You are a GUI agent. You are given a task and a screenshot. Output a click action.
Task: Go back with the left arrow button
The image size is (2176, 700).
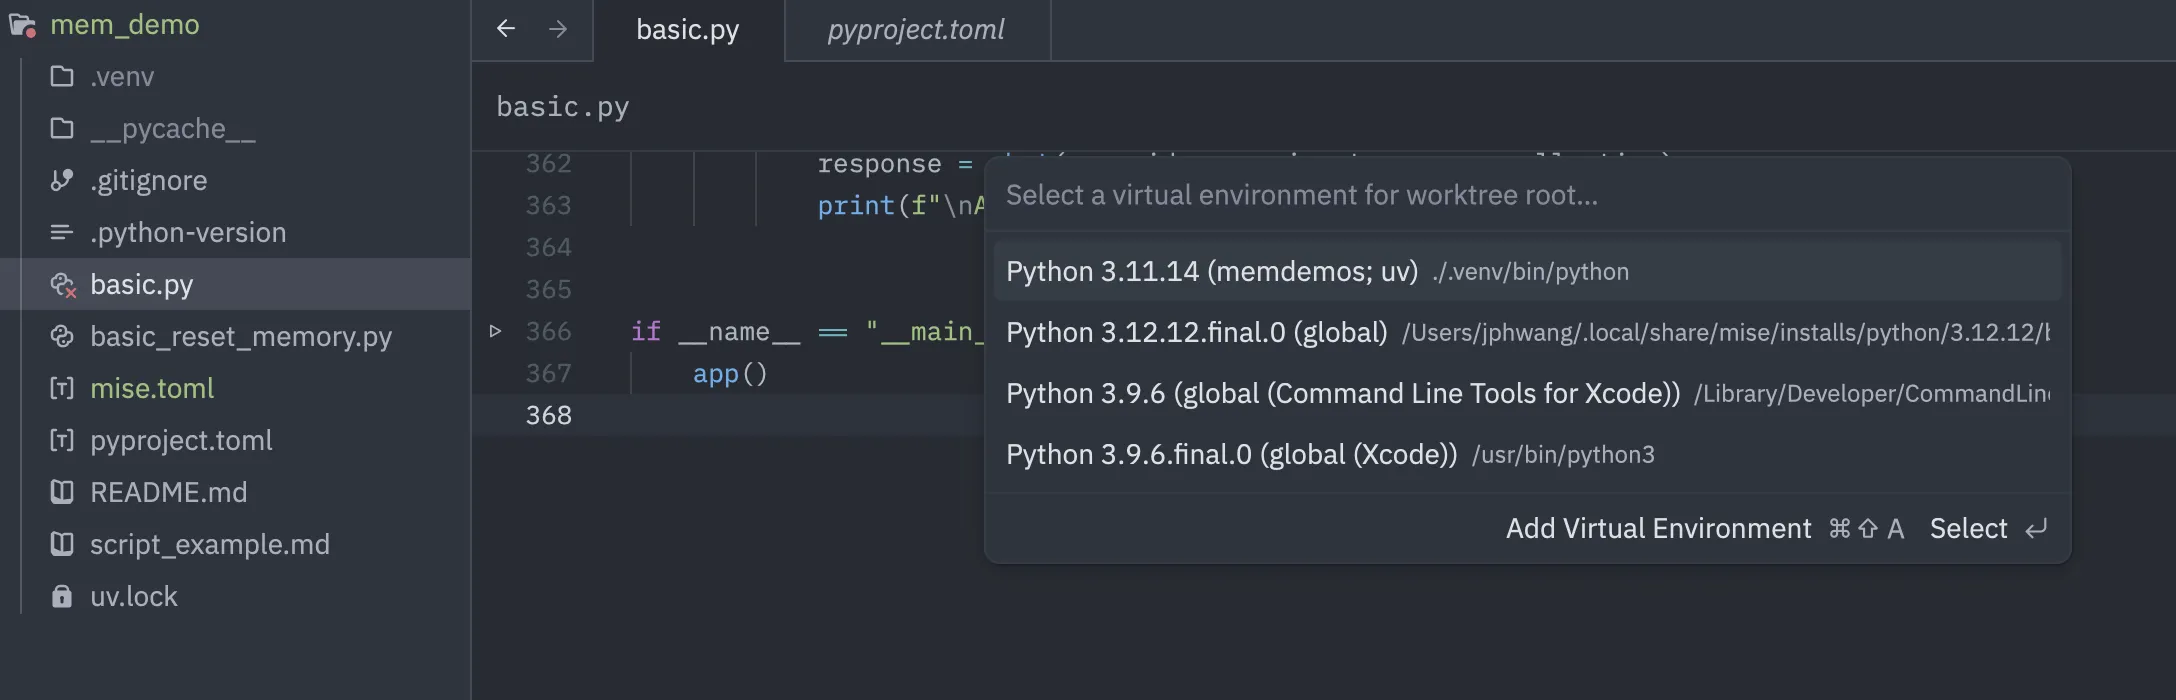coord(506,28)
